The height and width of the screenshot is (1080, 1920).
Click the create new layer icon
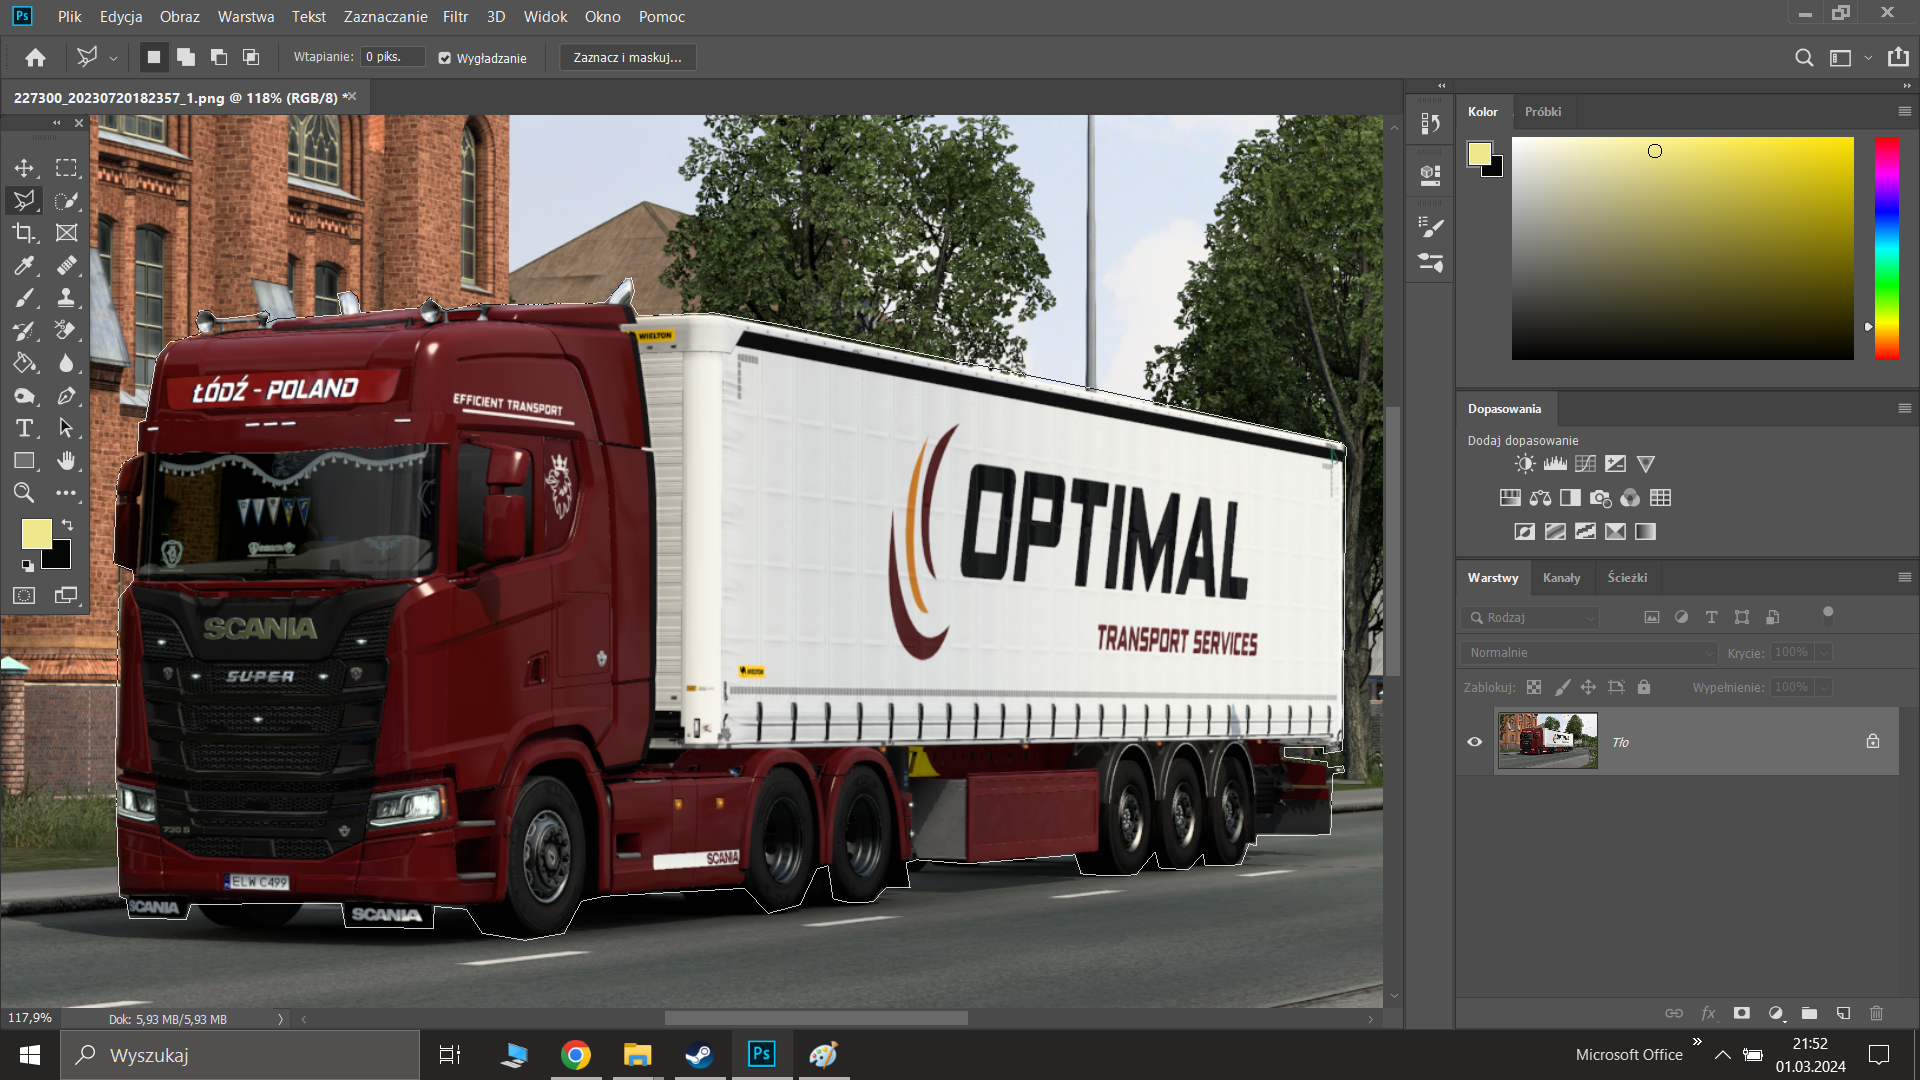[x=1843, y=1013]
